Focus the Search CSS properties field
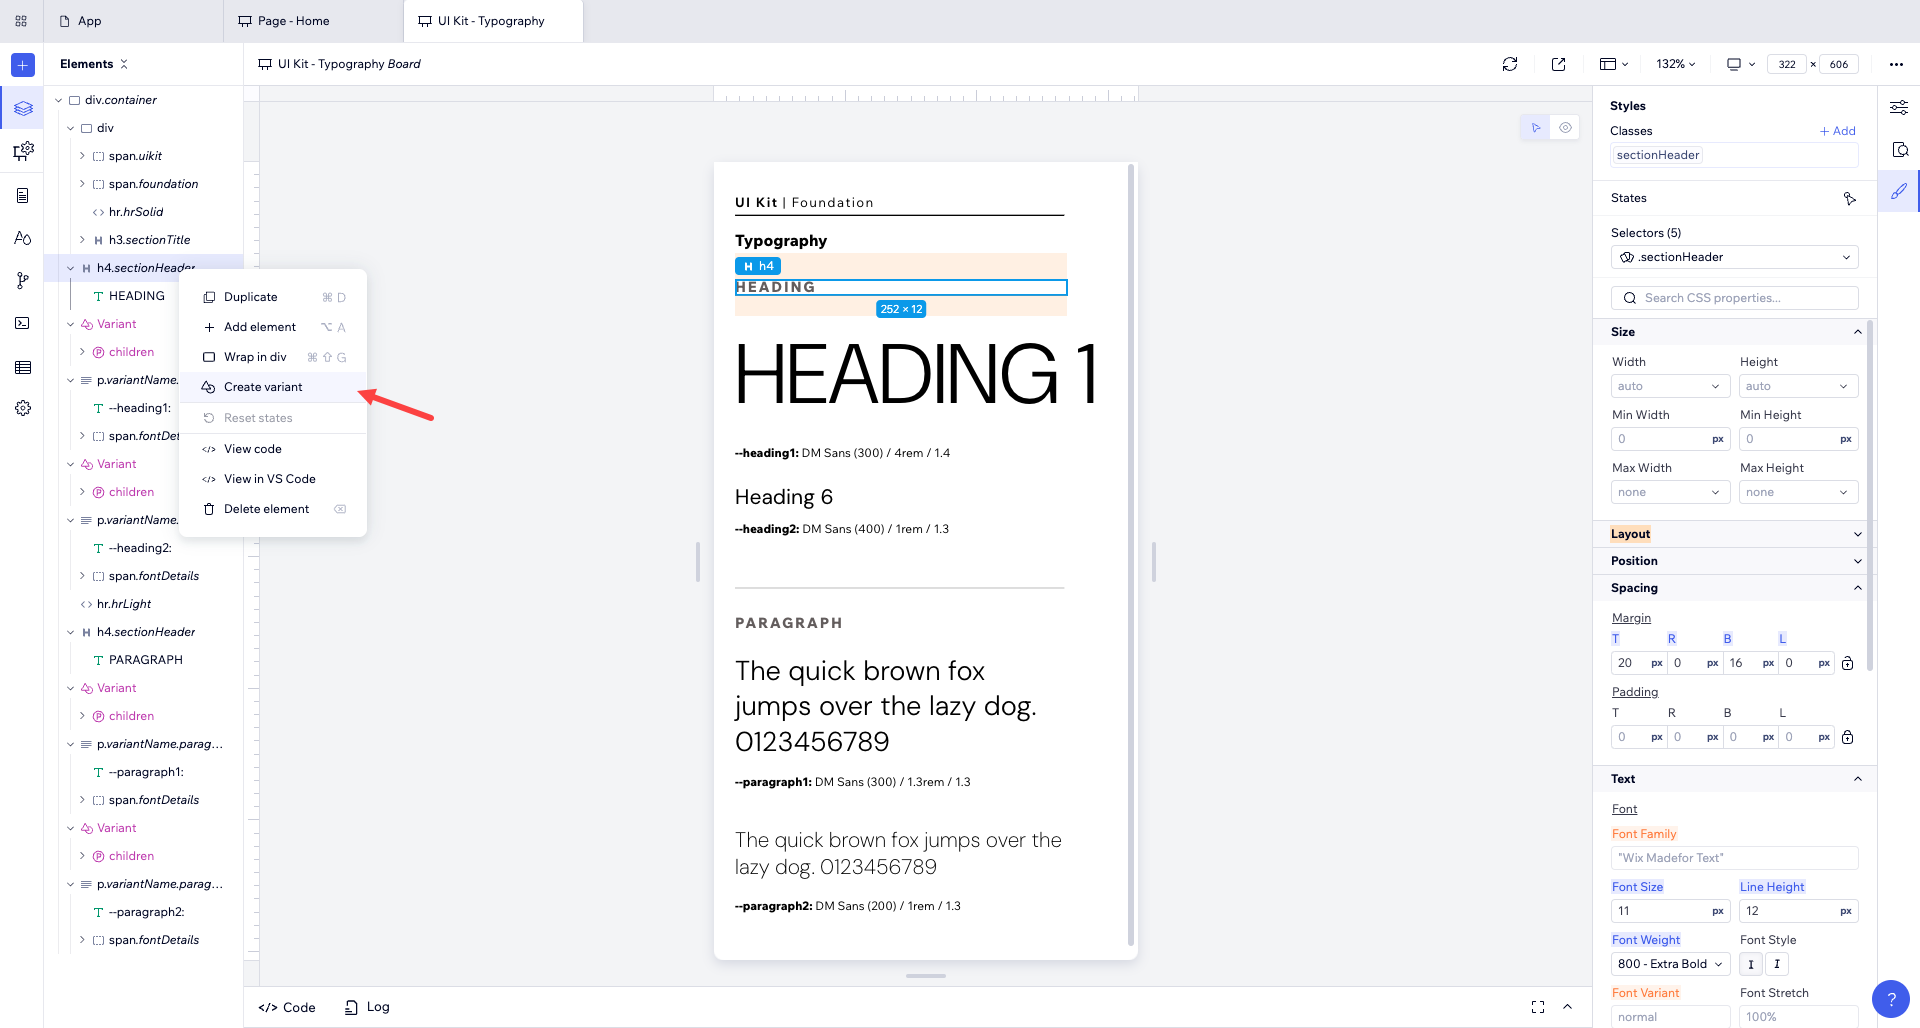 coord(1734,298)
